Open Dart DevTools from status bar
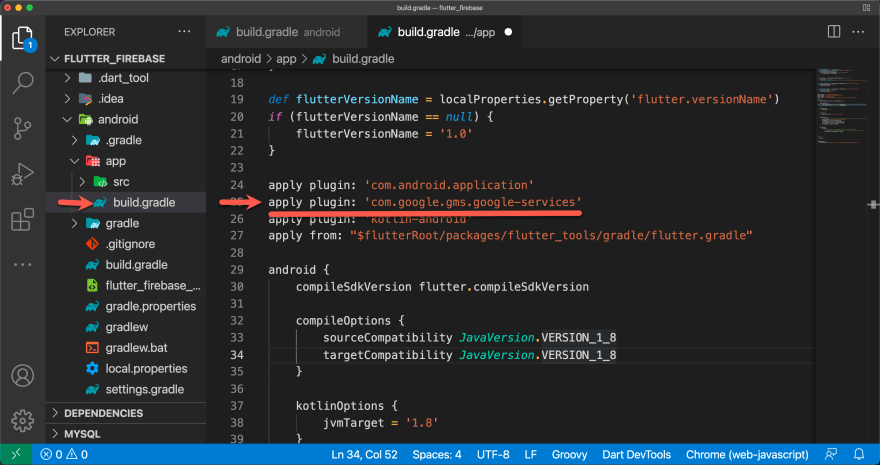This screenshot has width=880, height=465. pos(636,454)
